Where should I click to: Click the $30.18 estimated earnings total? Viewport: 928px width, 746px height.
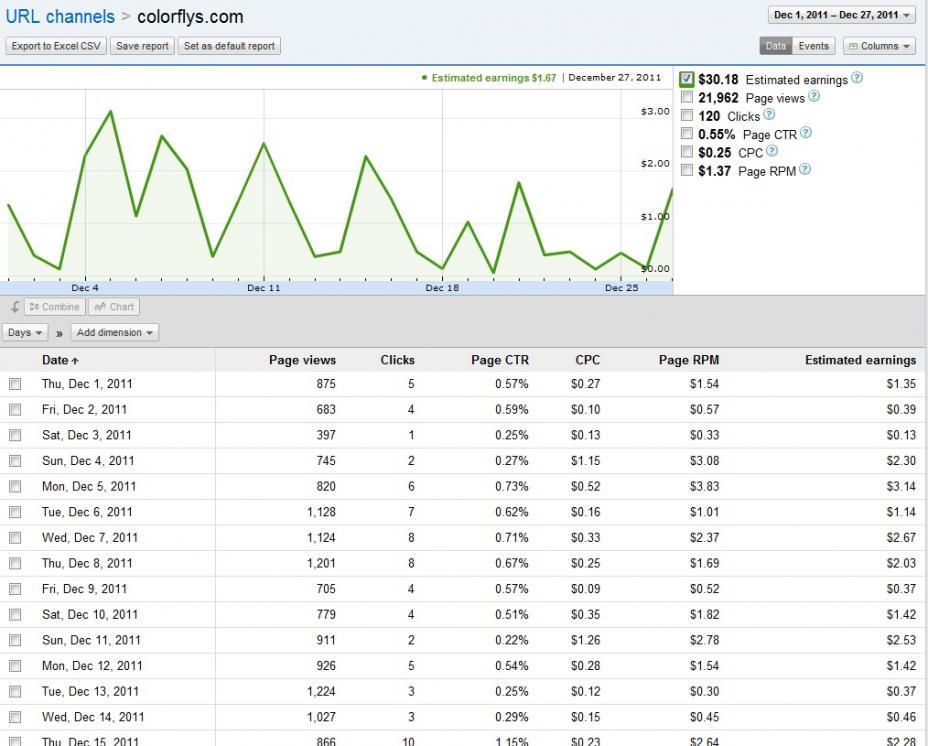coord(718,79)
